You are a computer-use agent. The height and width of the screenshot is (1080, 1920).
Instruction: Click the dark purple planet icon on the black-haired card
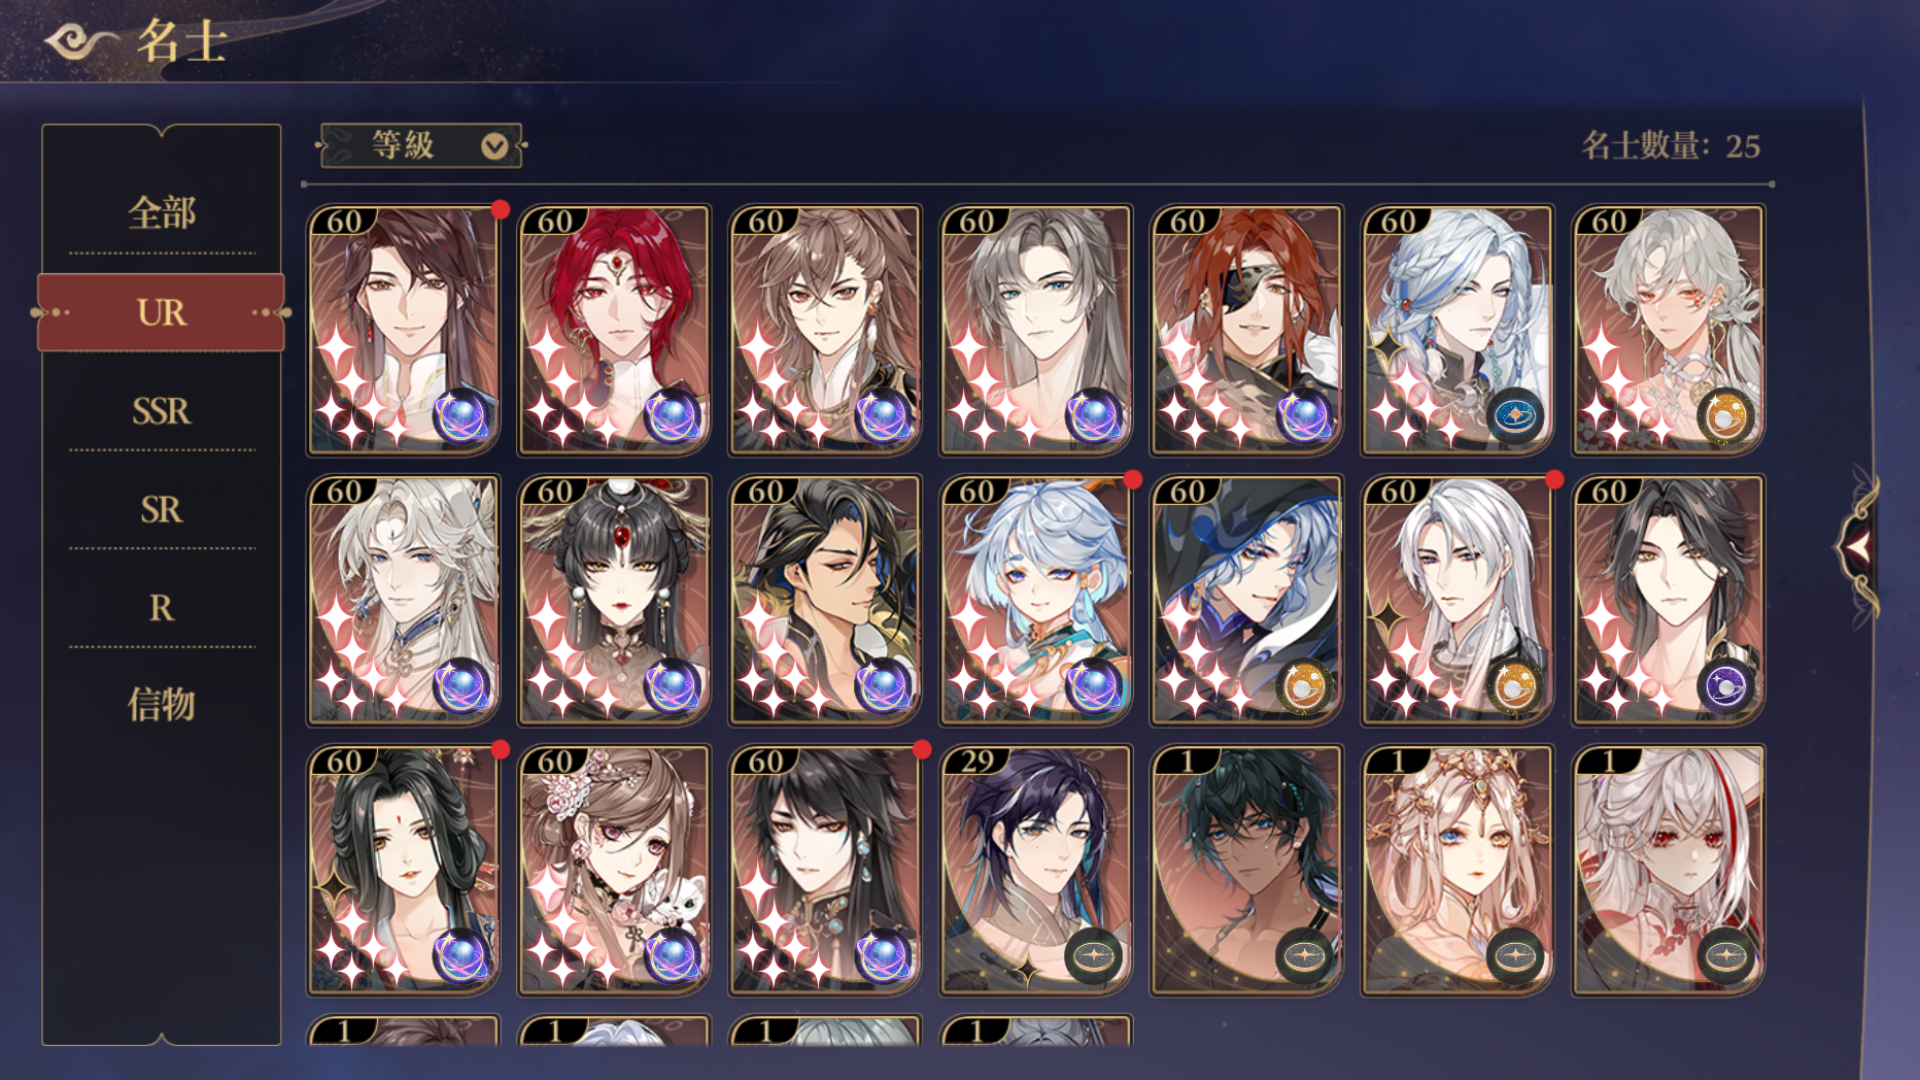point(1726,686)
